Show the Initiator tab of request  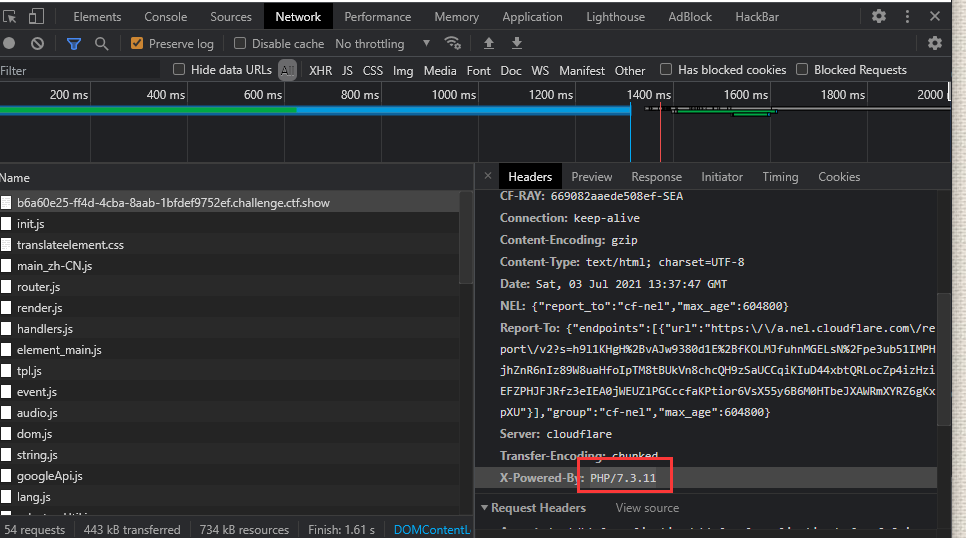click(722, 177)
